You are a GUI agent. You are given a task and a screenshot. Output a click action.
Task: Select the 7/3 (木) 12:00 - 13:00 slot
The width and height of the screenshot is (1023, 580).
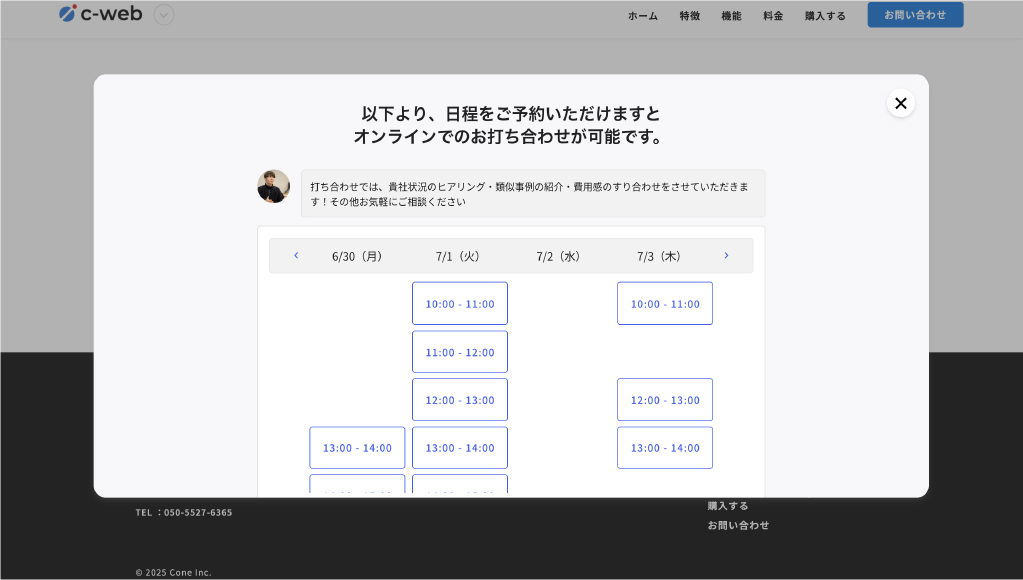click(x=665, y=400)
